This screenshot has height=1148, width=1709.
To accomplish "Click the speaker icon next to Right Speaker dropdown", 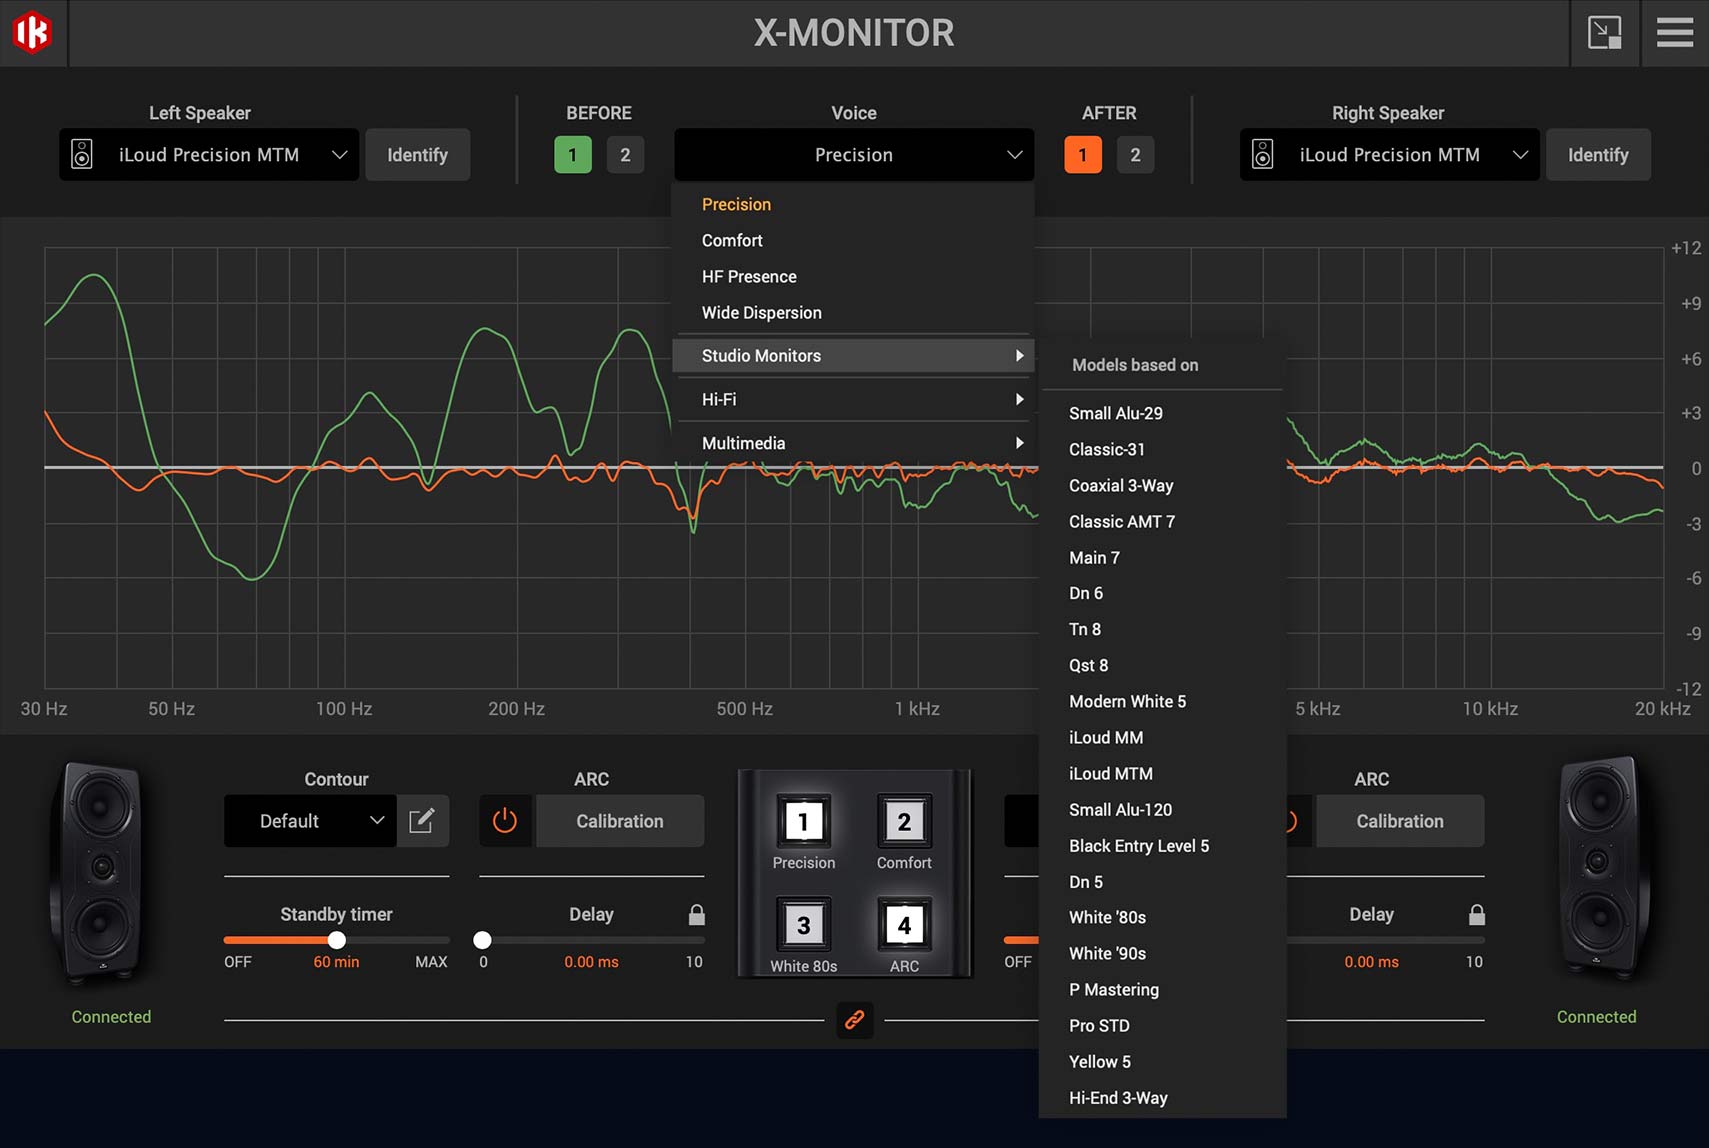I will (x=1264, y=154).
